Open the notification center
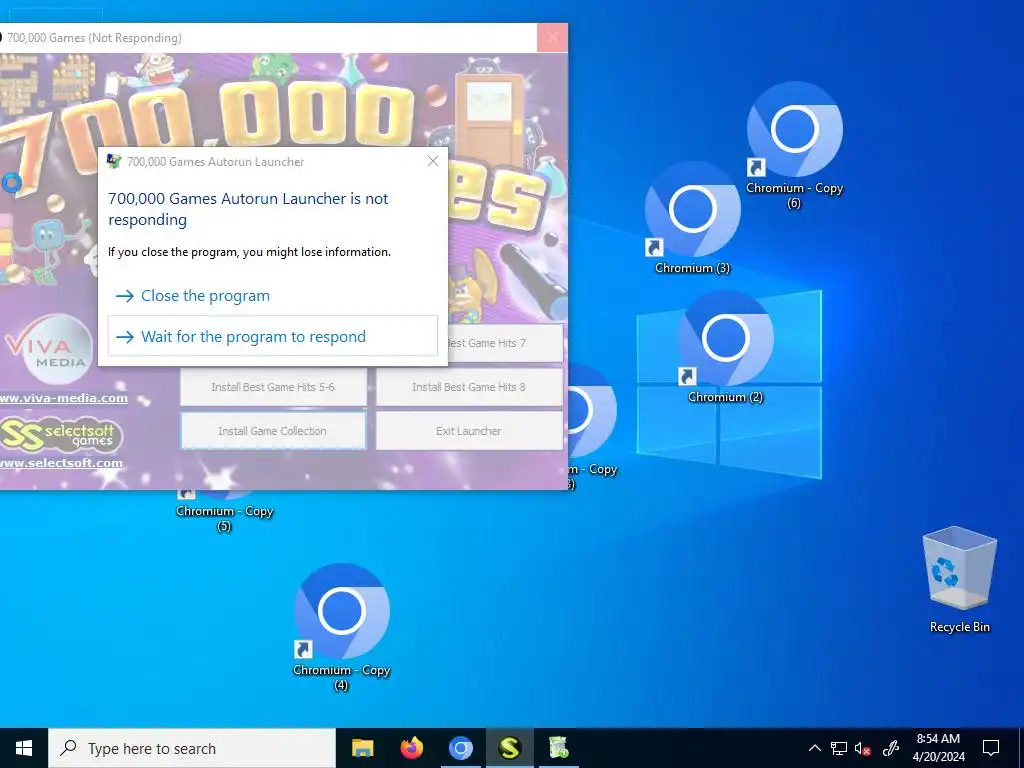The width and height of the screenshot is (1024, 768). (991, 748)
